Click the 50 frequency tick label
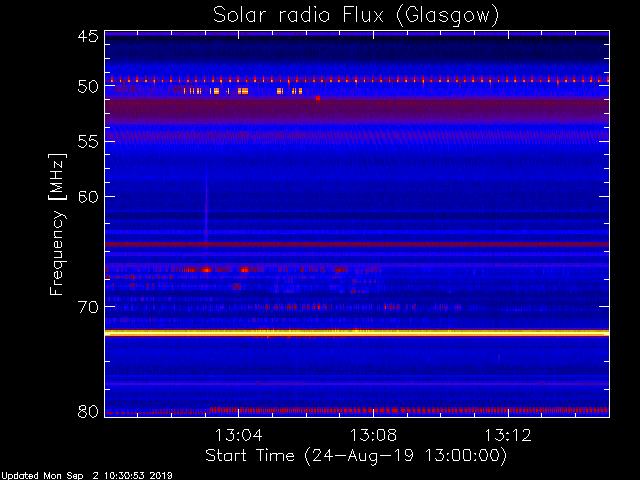 pos(88,86)
